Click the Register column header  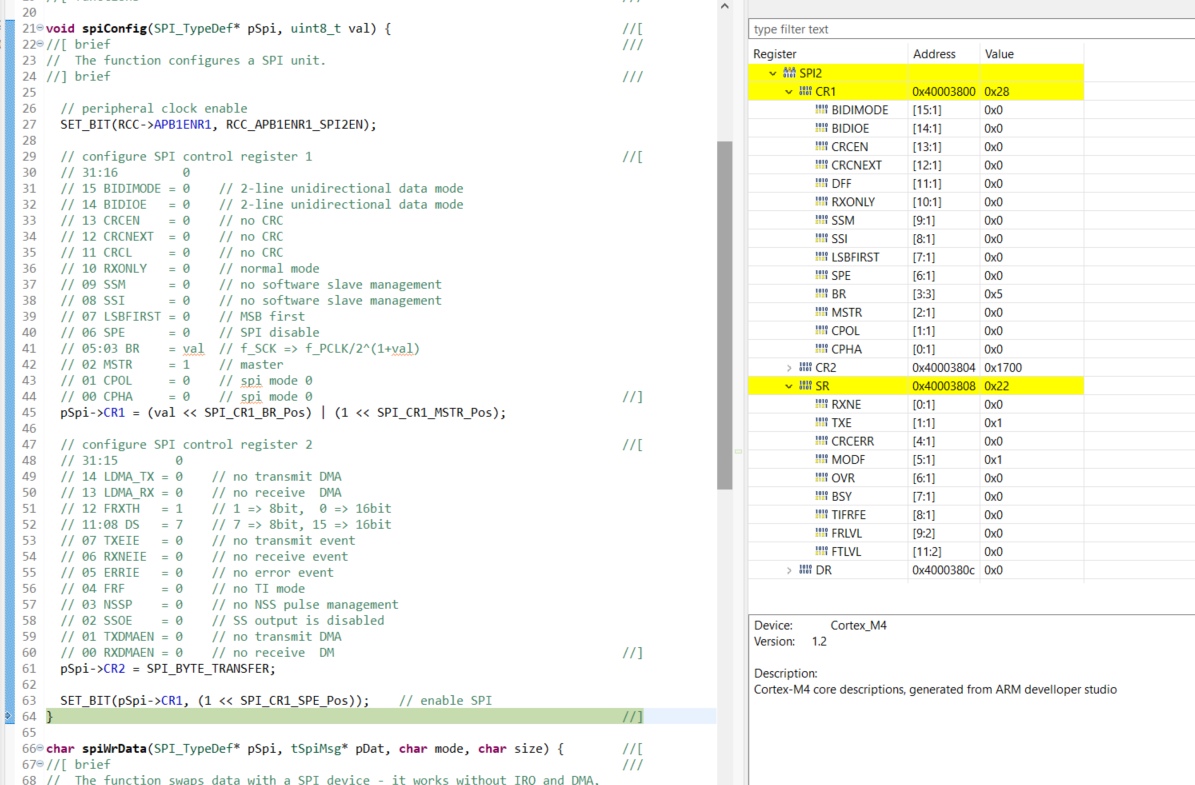[x=828, y=54]
